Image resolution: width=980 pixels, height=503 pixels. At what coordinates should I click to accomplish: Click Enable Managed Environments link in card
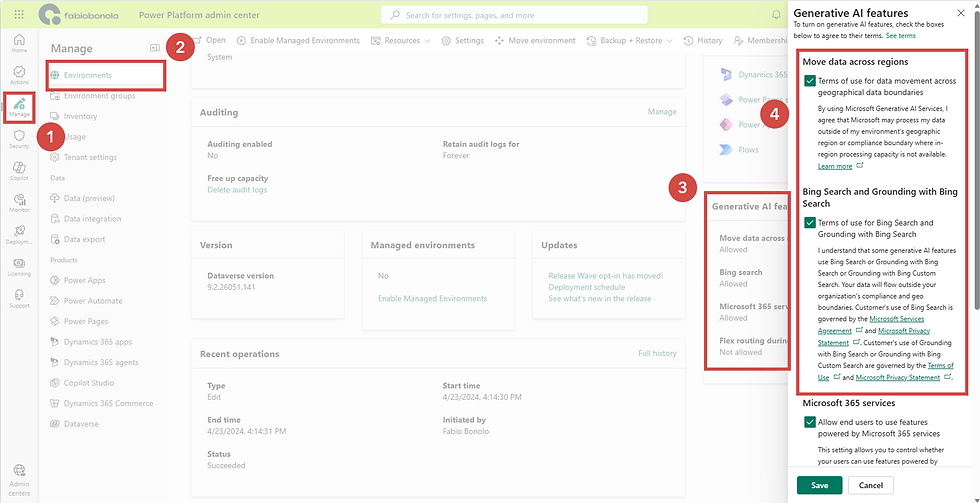point(432,299)
